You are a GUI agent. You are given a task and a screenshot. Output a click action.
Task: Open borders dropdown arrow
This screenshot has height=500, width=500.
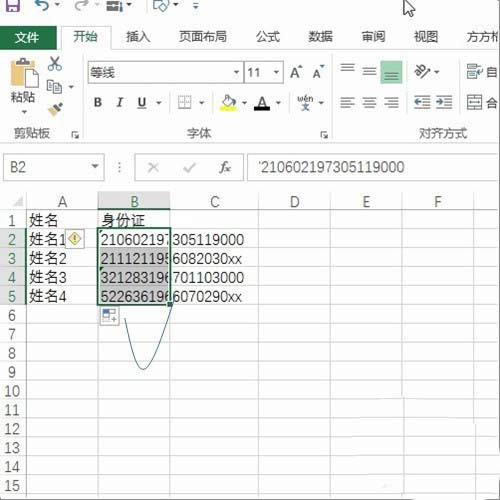click(201, 103)
